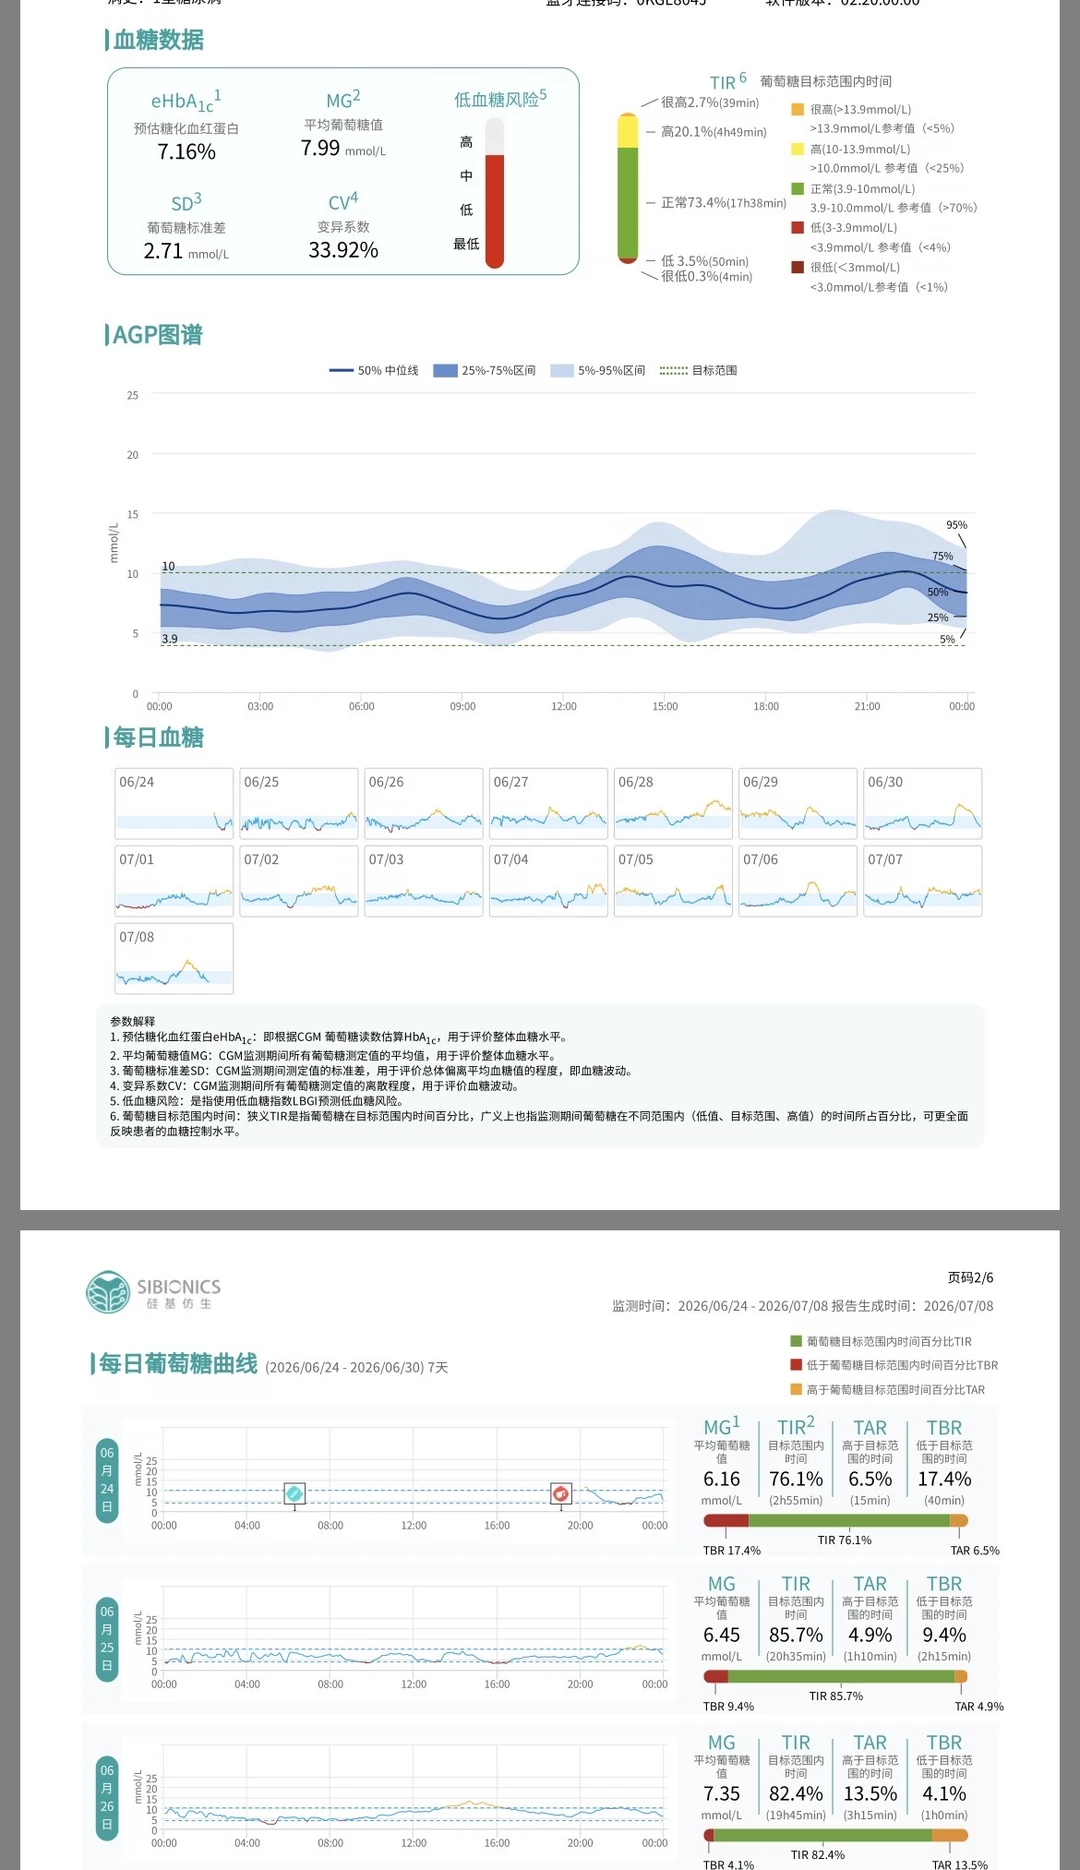1080x1870 pixels.
Task: Click the 50% 中位线 legend line marker
Action: (341, 370)
